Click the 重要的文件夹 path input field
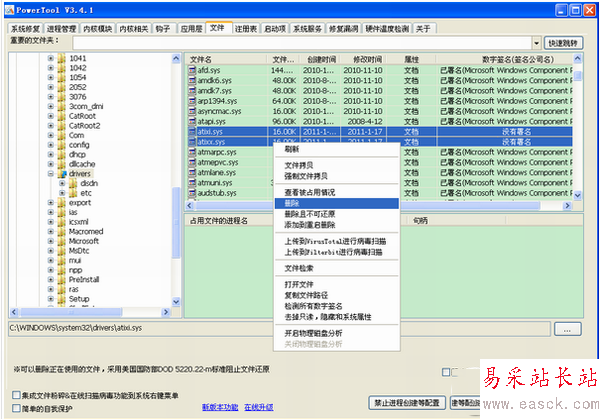Screen dimensions: 600x419 (302, 43)
